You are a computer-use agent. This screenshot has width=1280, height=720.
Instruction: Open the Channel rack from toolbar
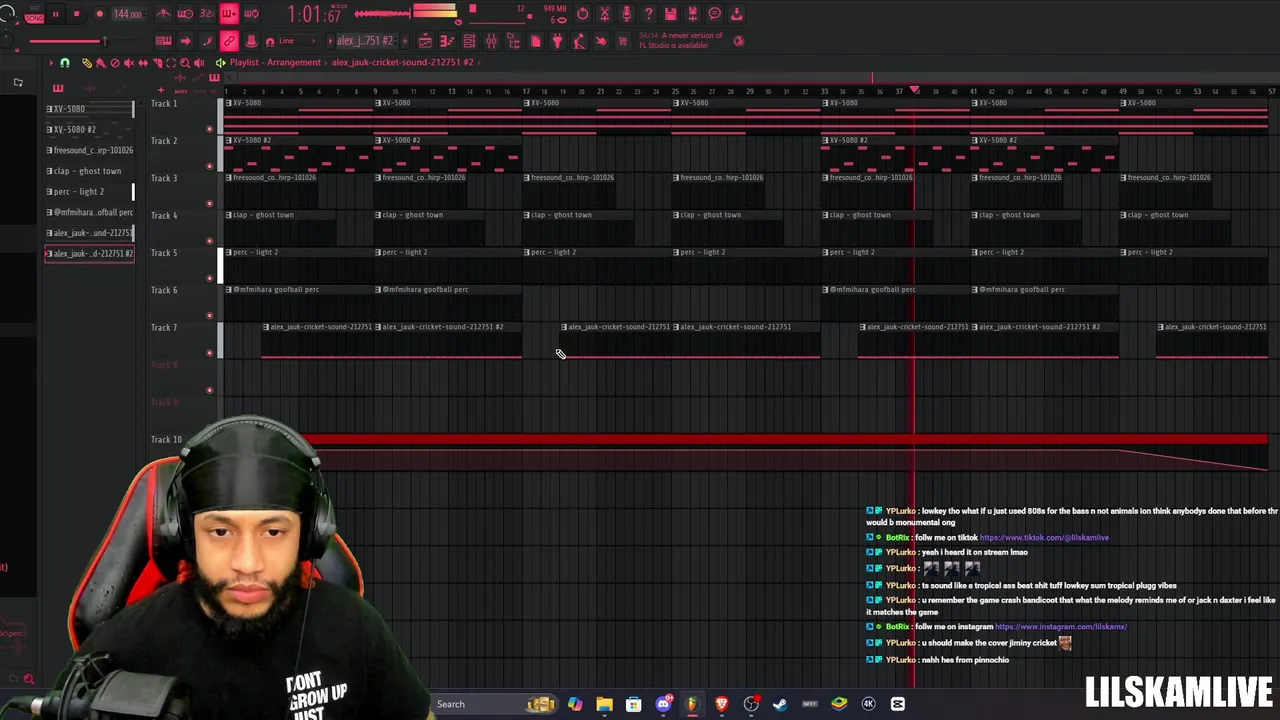pos(469,41)
